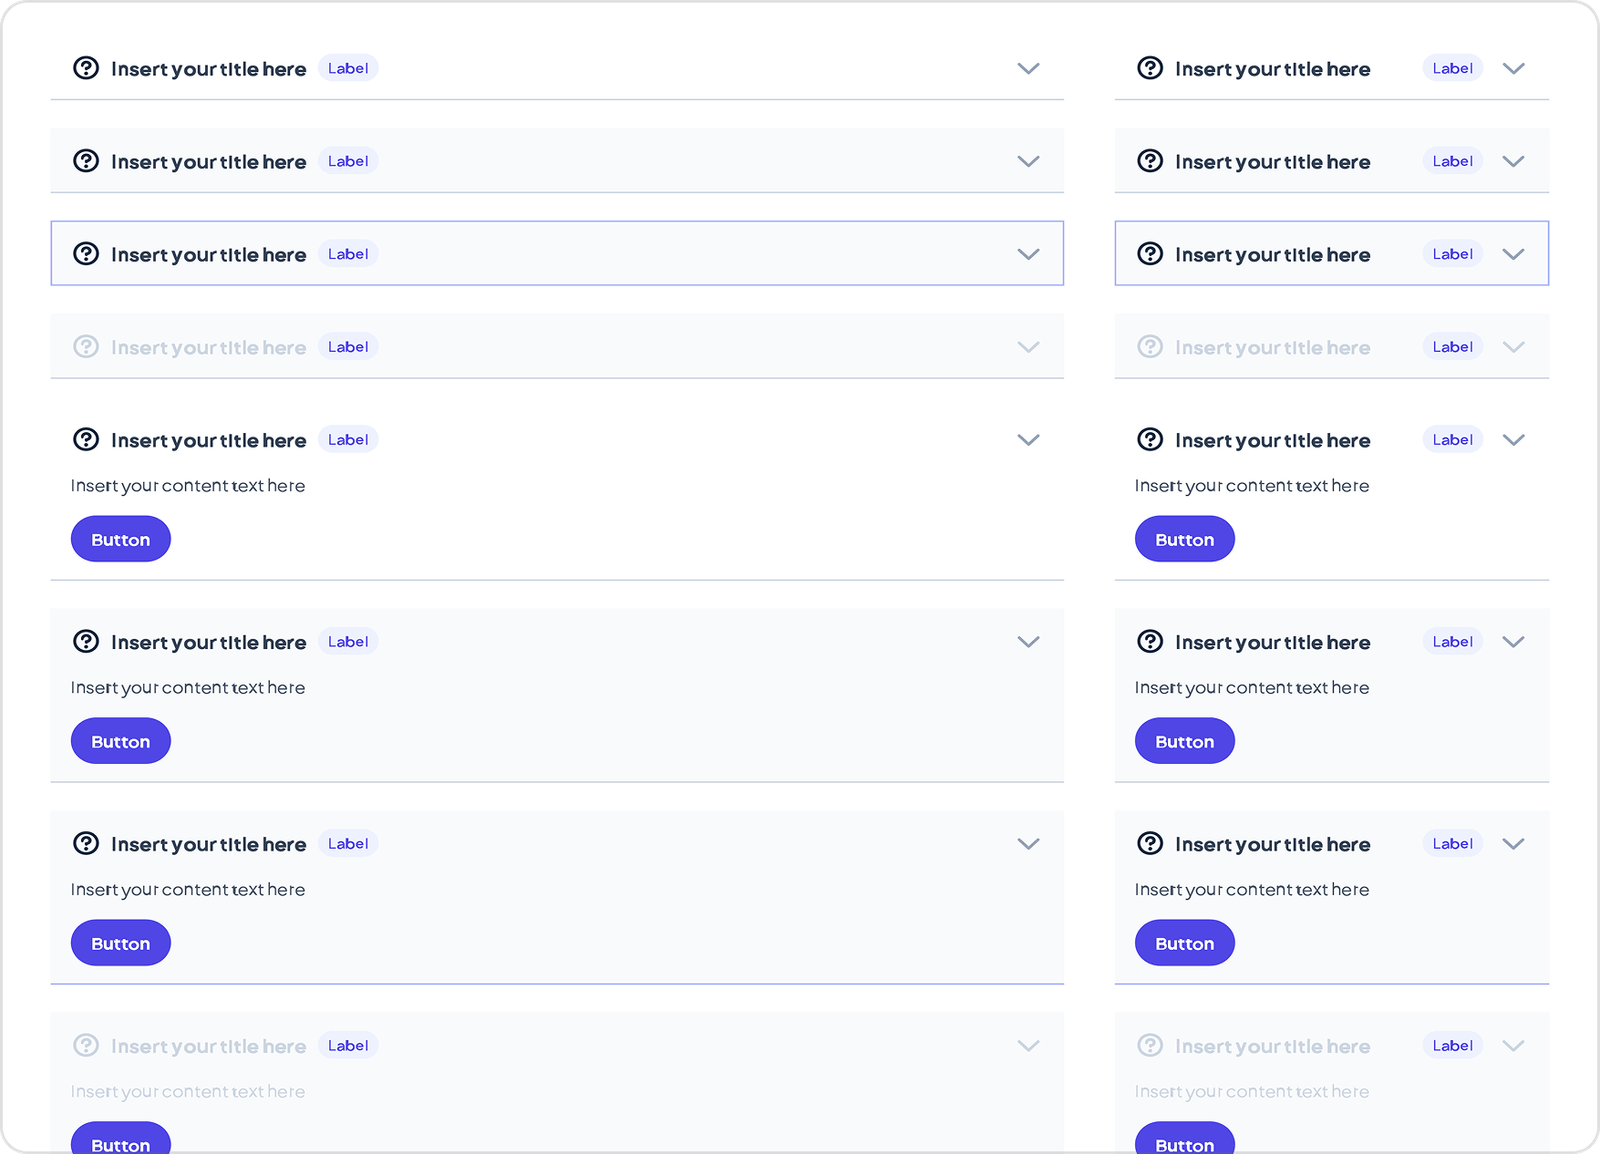Click Button in wide column's blue-underlined expanded row
Viewport: 1600px width, 1154px height.
click(x=121, y=943)
